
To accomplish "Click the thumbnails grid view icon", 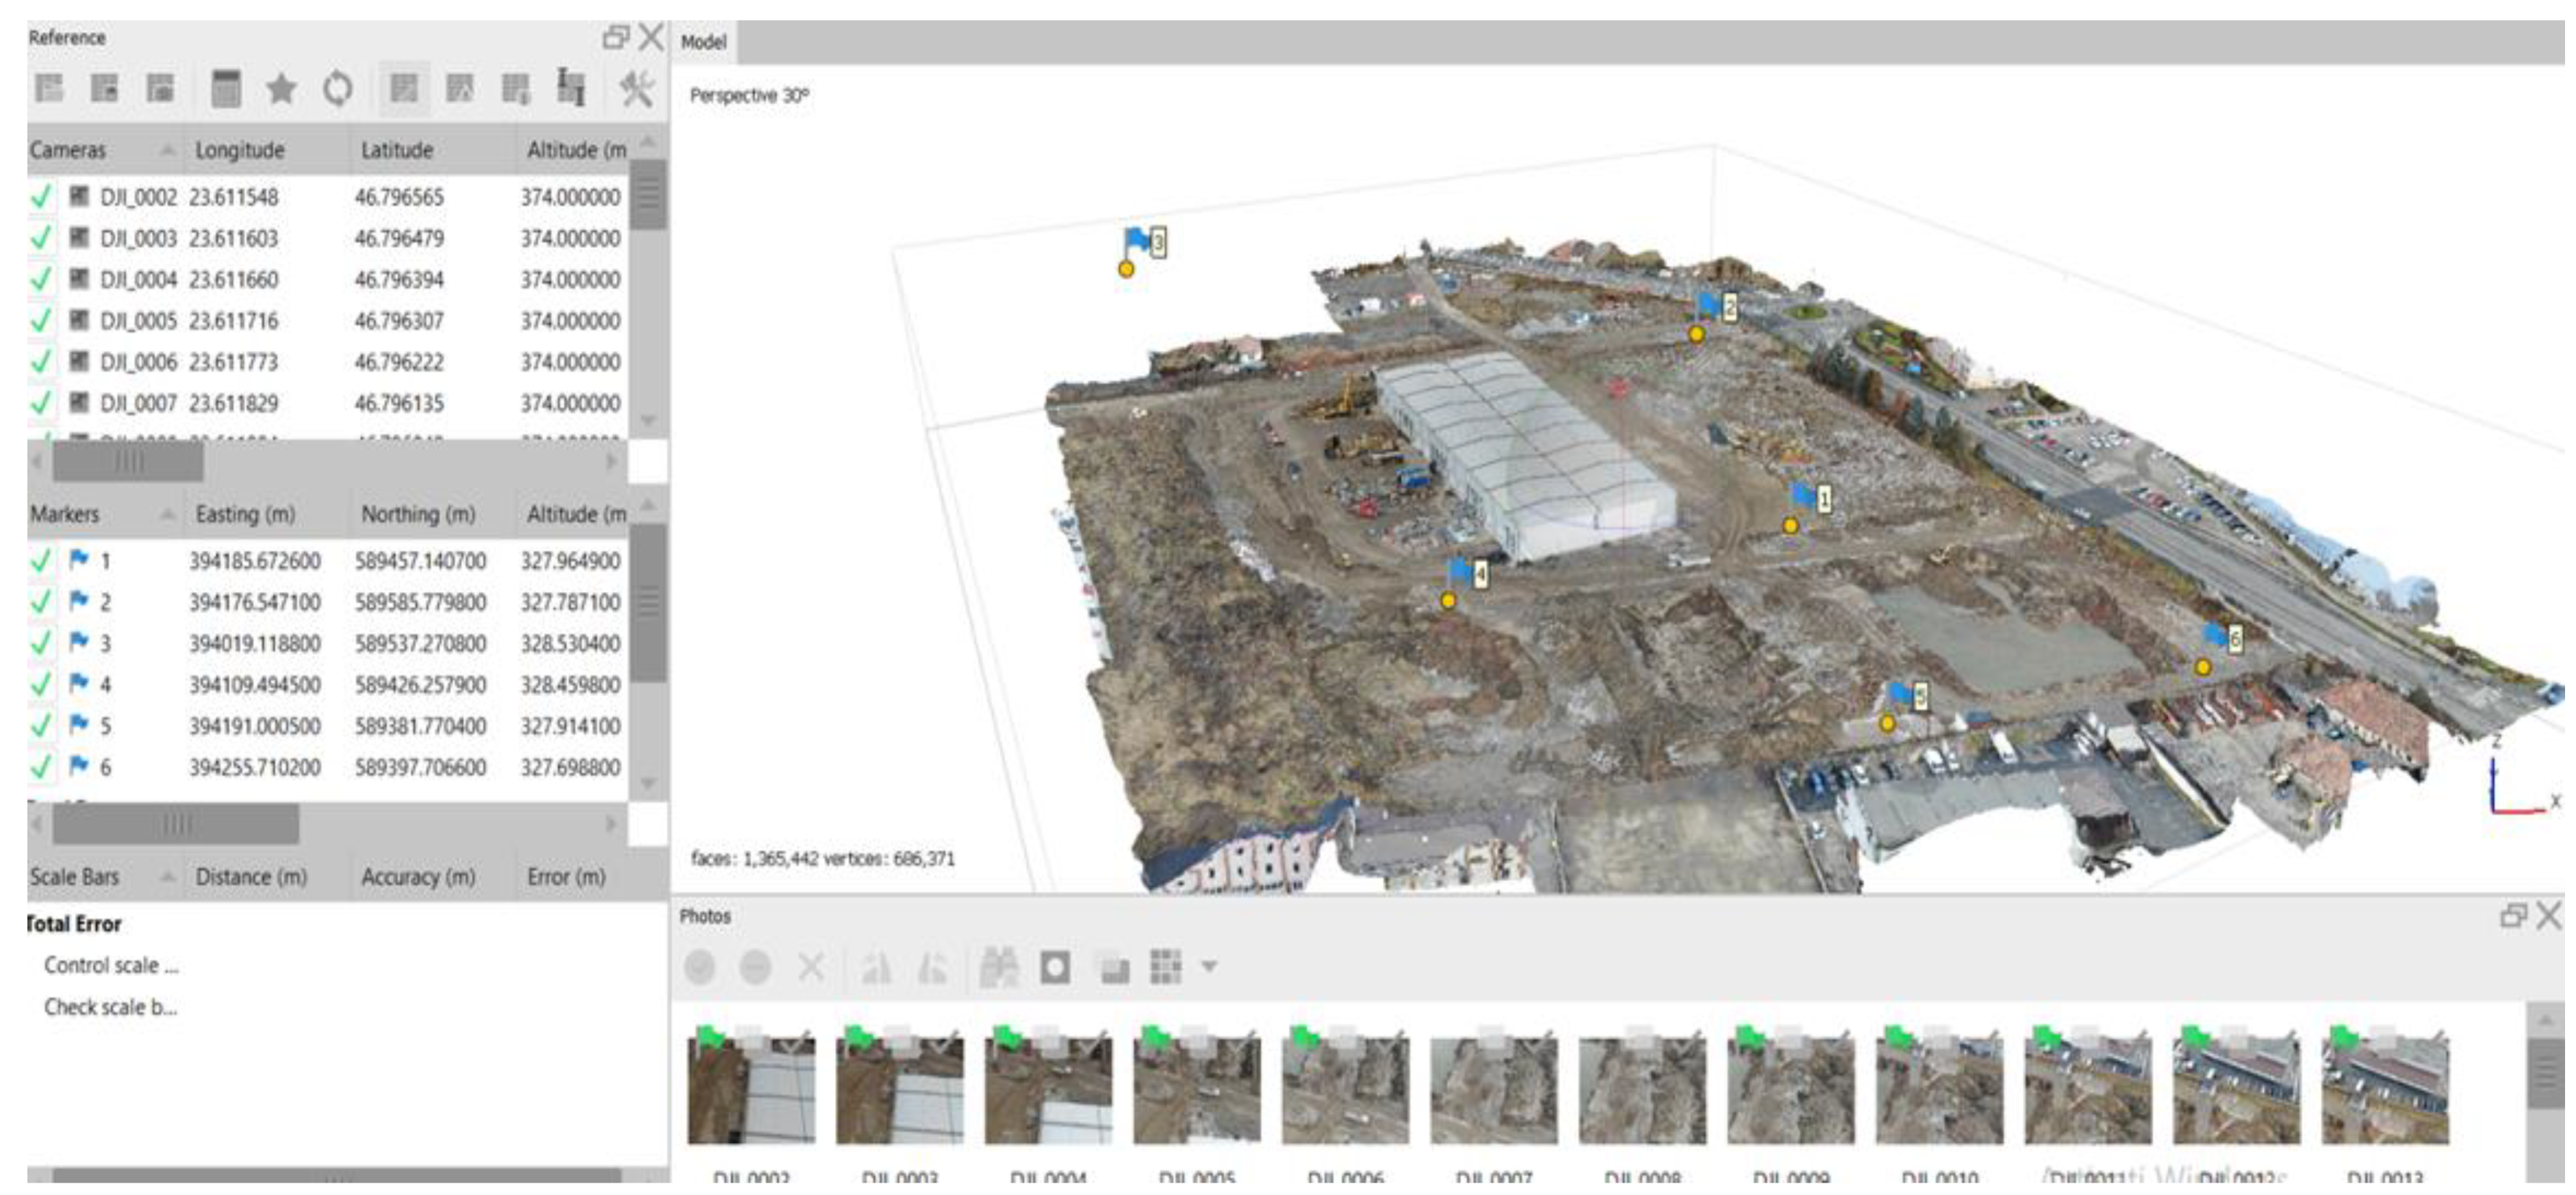I will point(1166,967).
